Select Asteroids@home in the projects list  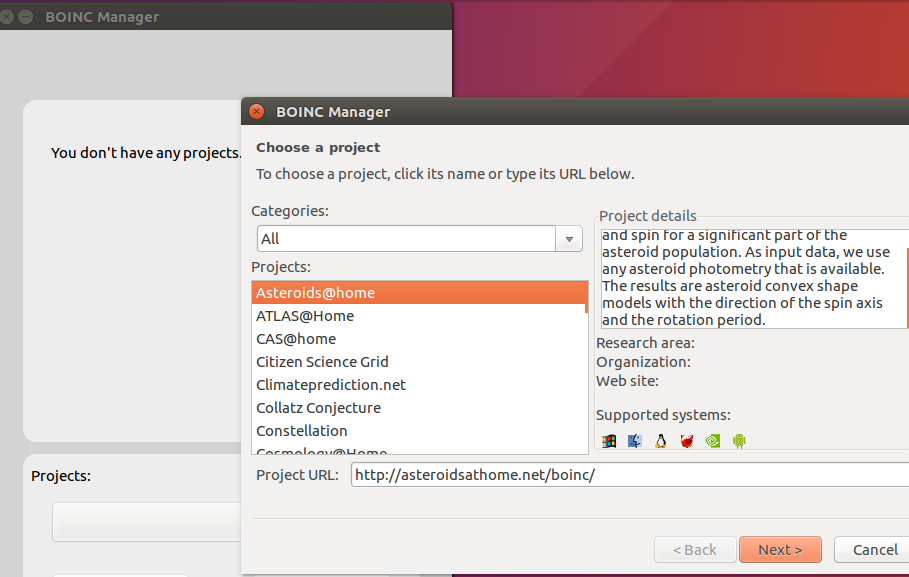pyautogui.click(x=419, y=293)
